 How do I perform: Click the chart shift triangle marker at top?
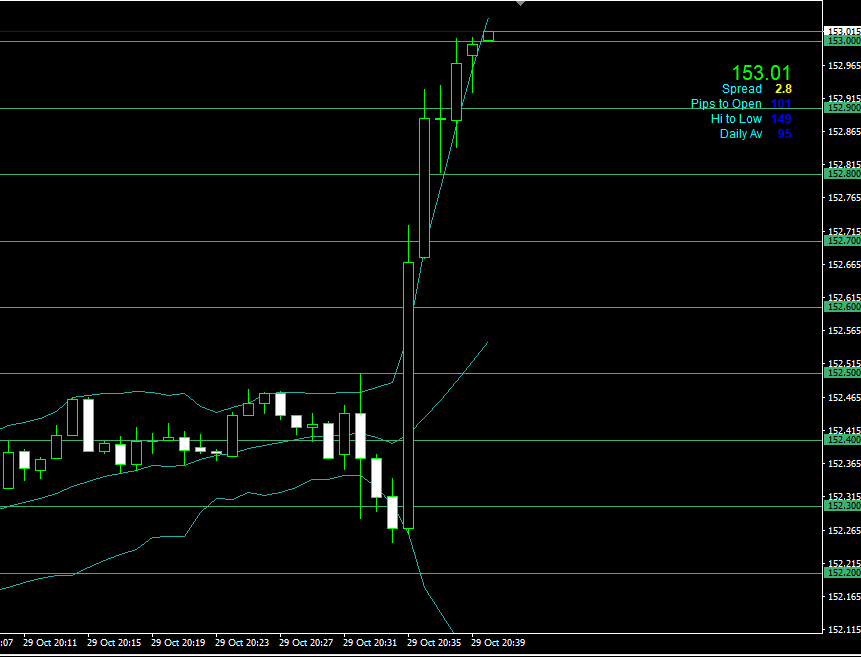point(519,4)
